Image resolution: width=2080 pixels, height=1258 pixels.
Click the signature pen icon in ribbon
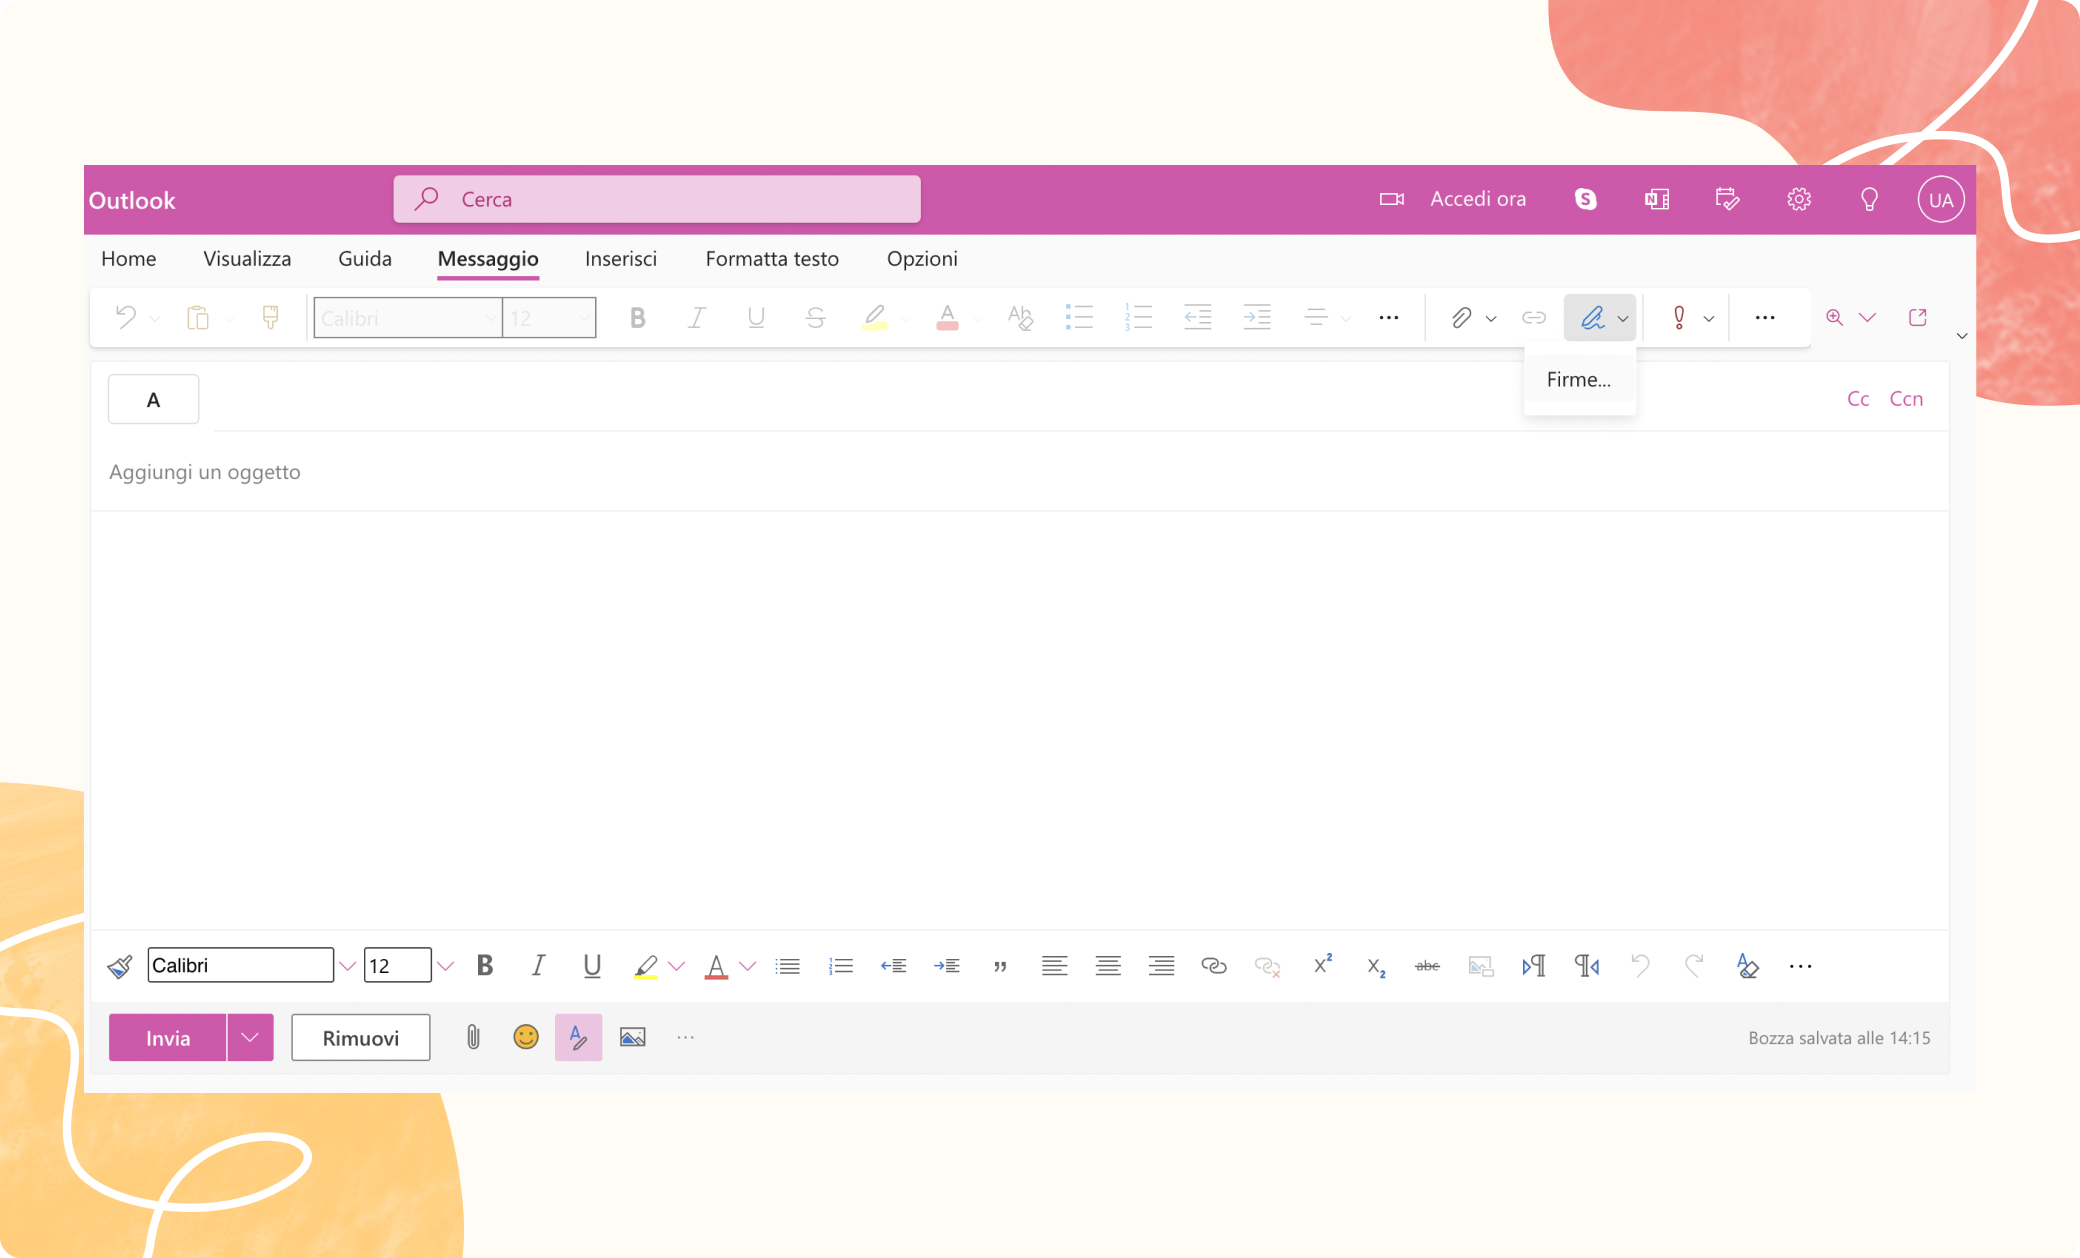pos(1591,318)
